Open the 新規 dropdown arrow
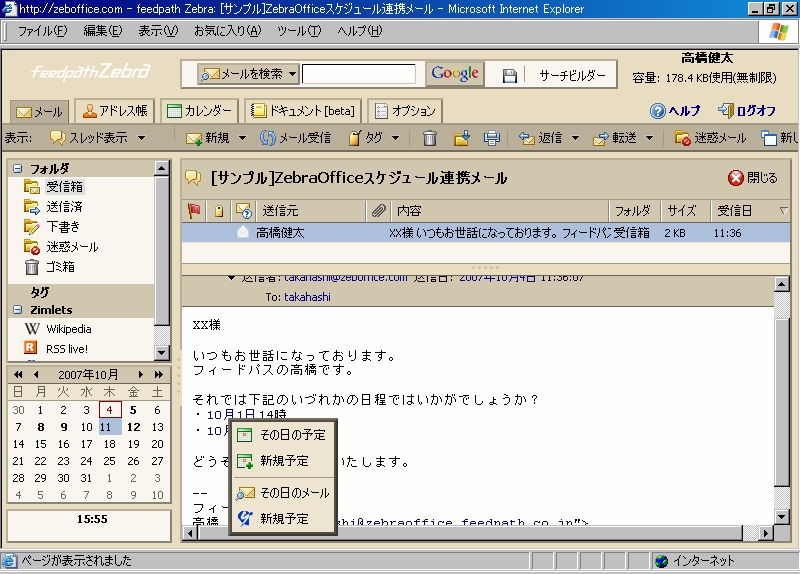Viewport: 800px width, 574px height. pyautogui.click(x=243, y=138)
